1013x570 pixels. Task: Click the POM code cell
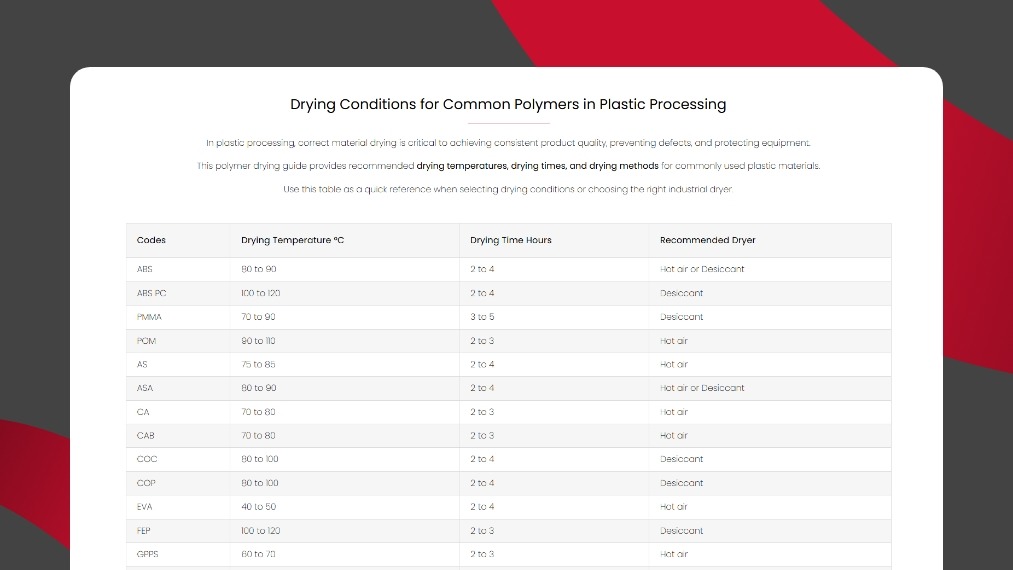[146, 341]
